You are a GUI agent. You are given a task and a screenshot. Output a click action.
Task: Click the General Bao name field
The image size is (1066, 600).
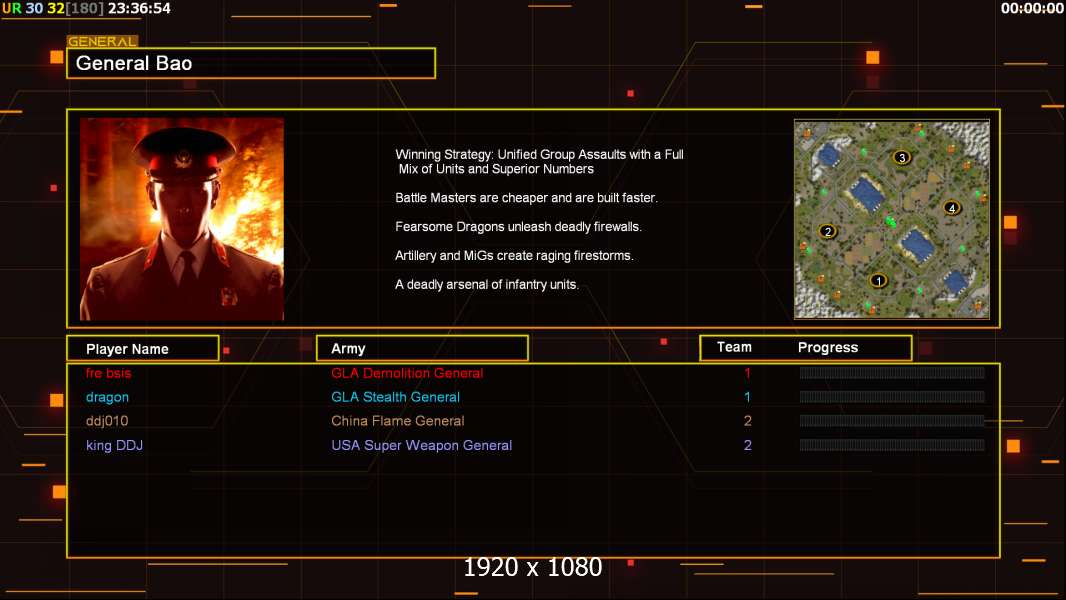coord(251,63)
